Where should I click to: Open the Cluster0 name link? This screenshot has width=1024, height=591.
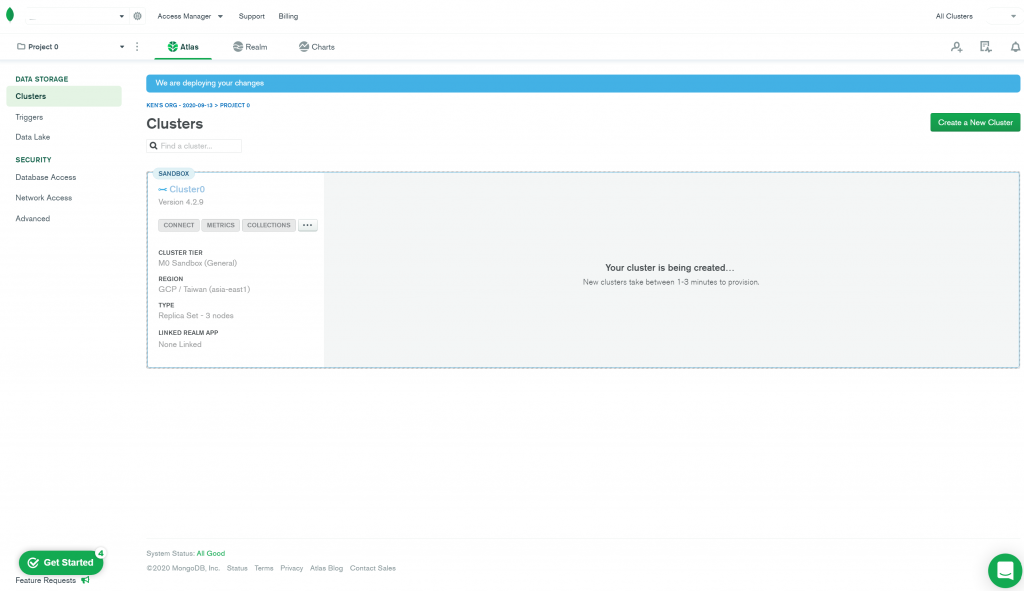tap(187, 189)
